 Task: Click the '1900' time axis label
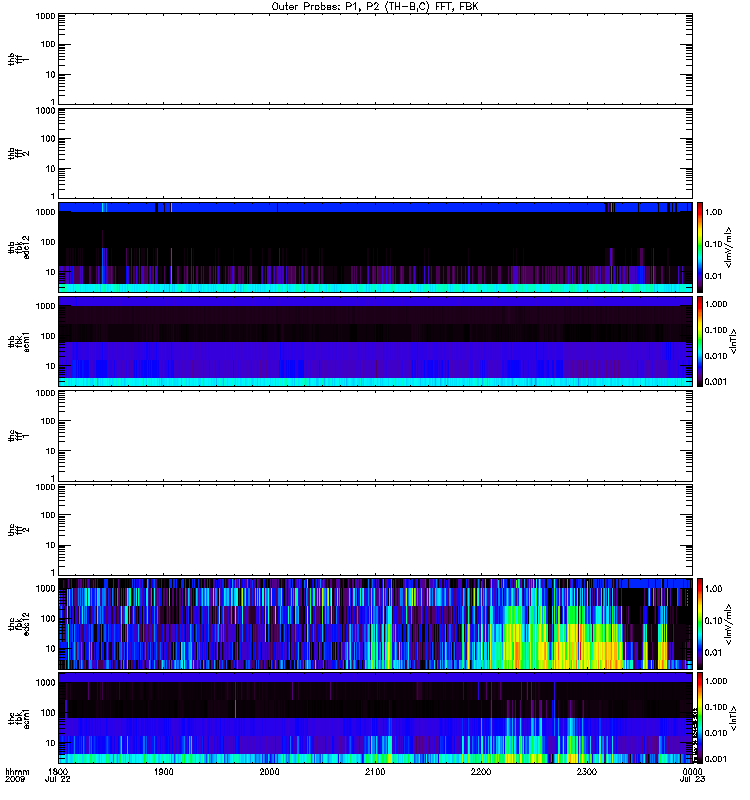[x=164, y=772]
